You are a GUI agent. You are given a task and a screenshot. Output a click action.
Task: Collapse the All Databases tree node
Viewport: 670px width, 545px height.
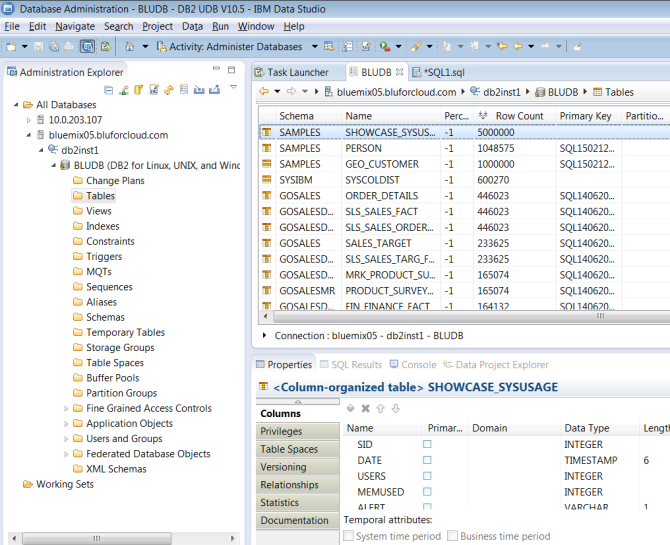point(16,105)
